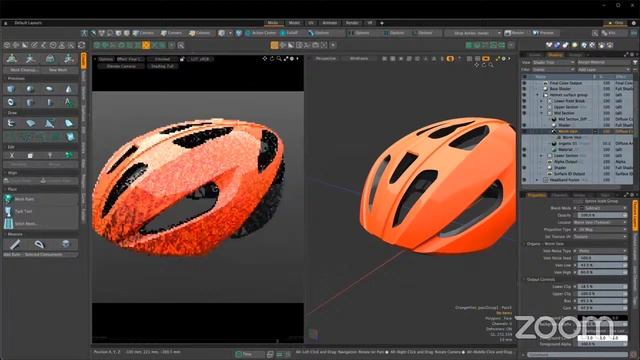640x360 pixels.
Task: Toggle visibility of Mid Section group
Action: (524, 113)
